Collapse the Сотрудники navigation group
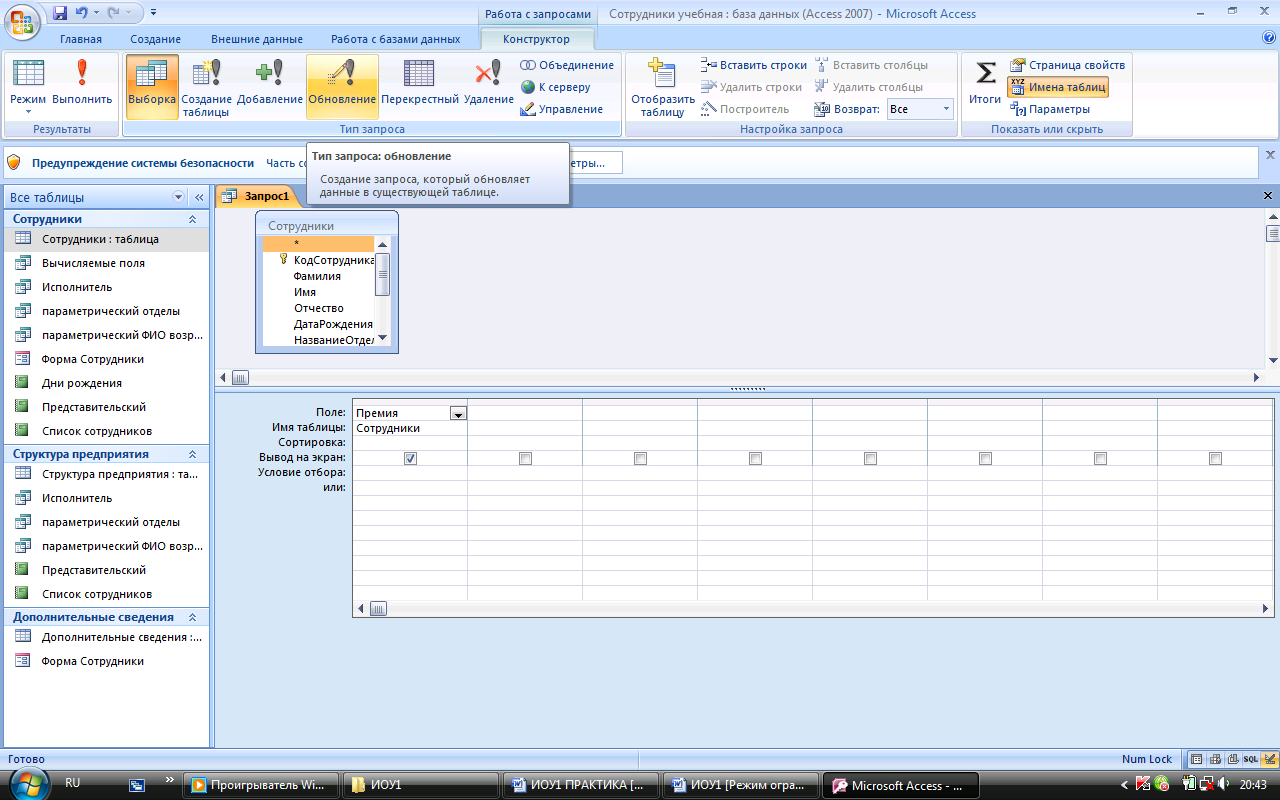Screen dimensions: 1280x800 [x=192, y=219]
